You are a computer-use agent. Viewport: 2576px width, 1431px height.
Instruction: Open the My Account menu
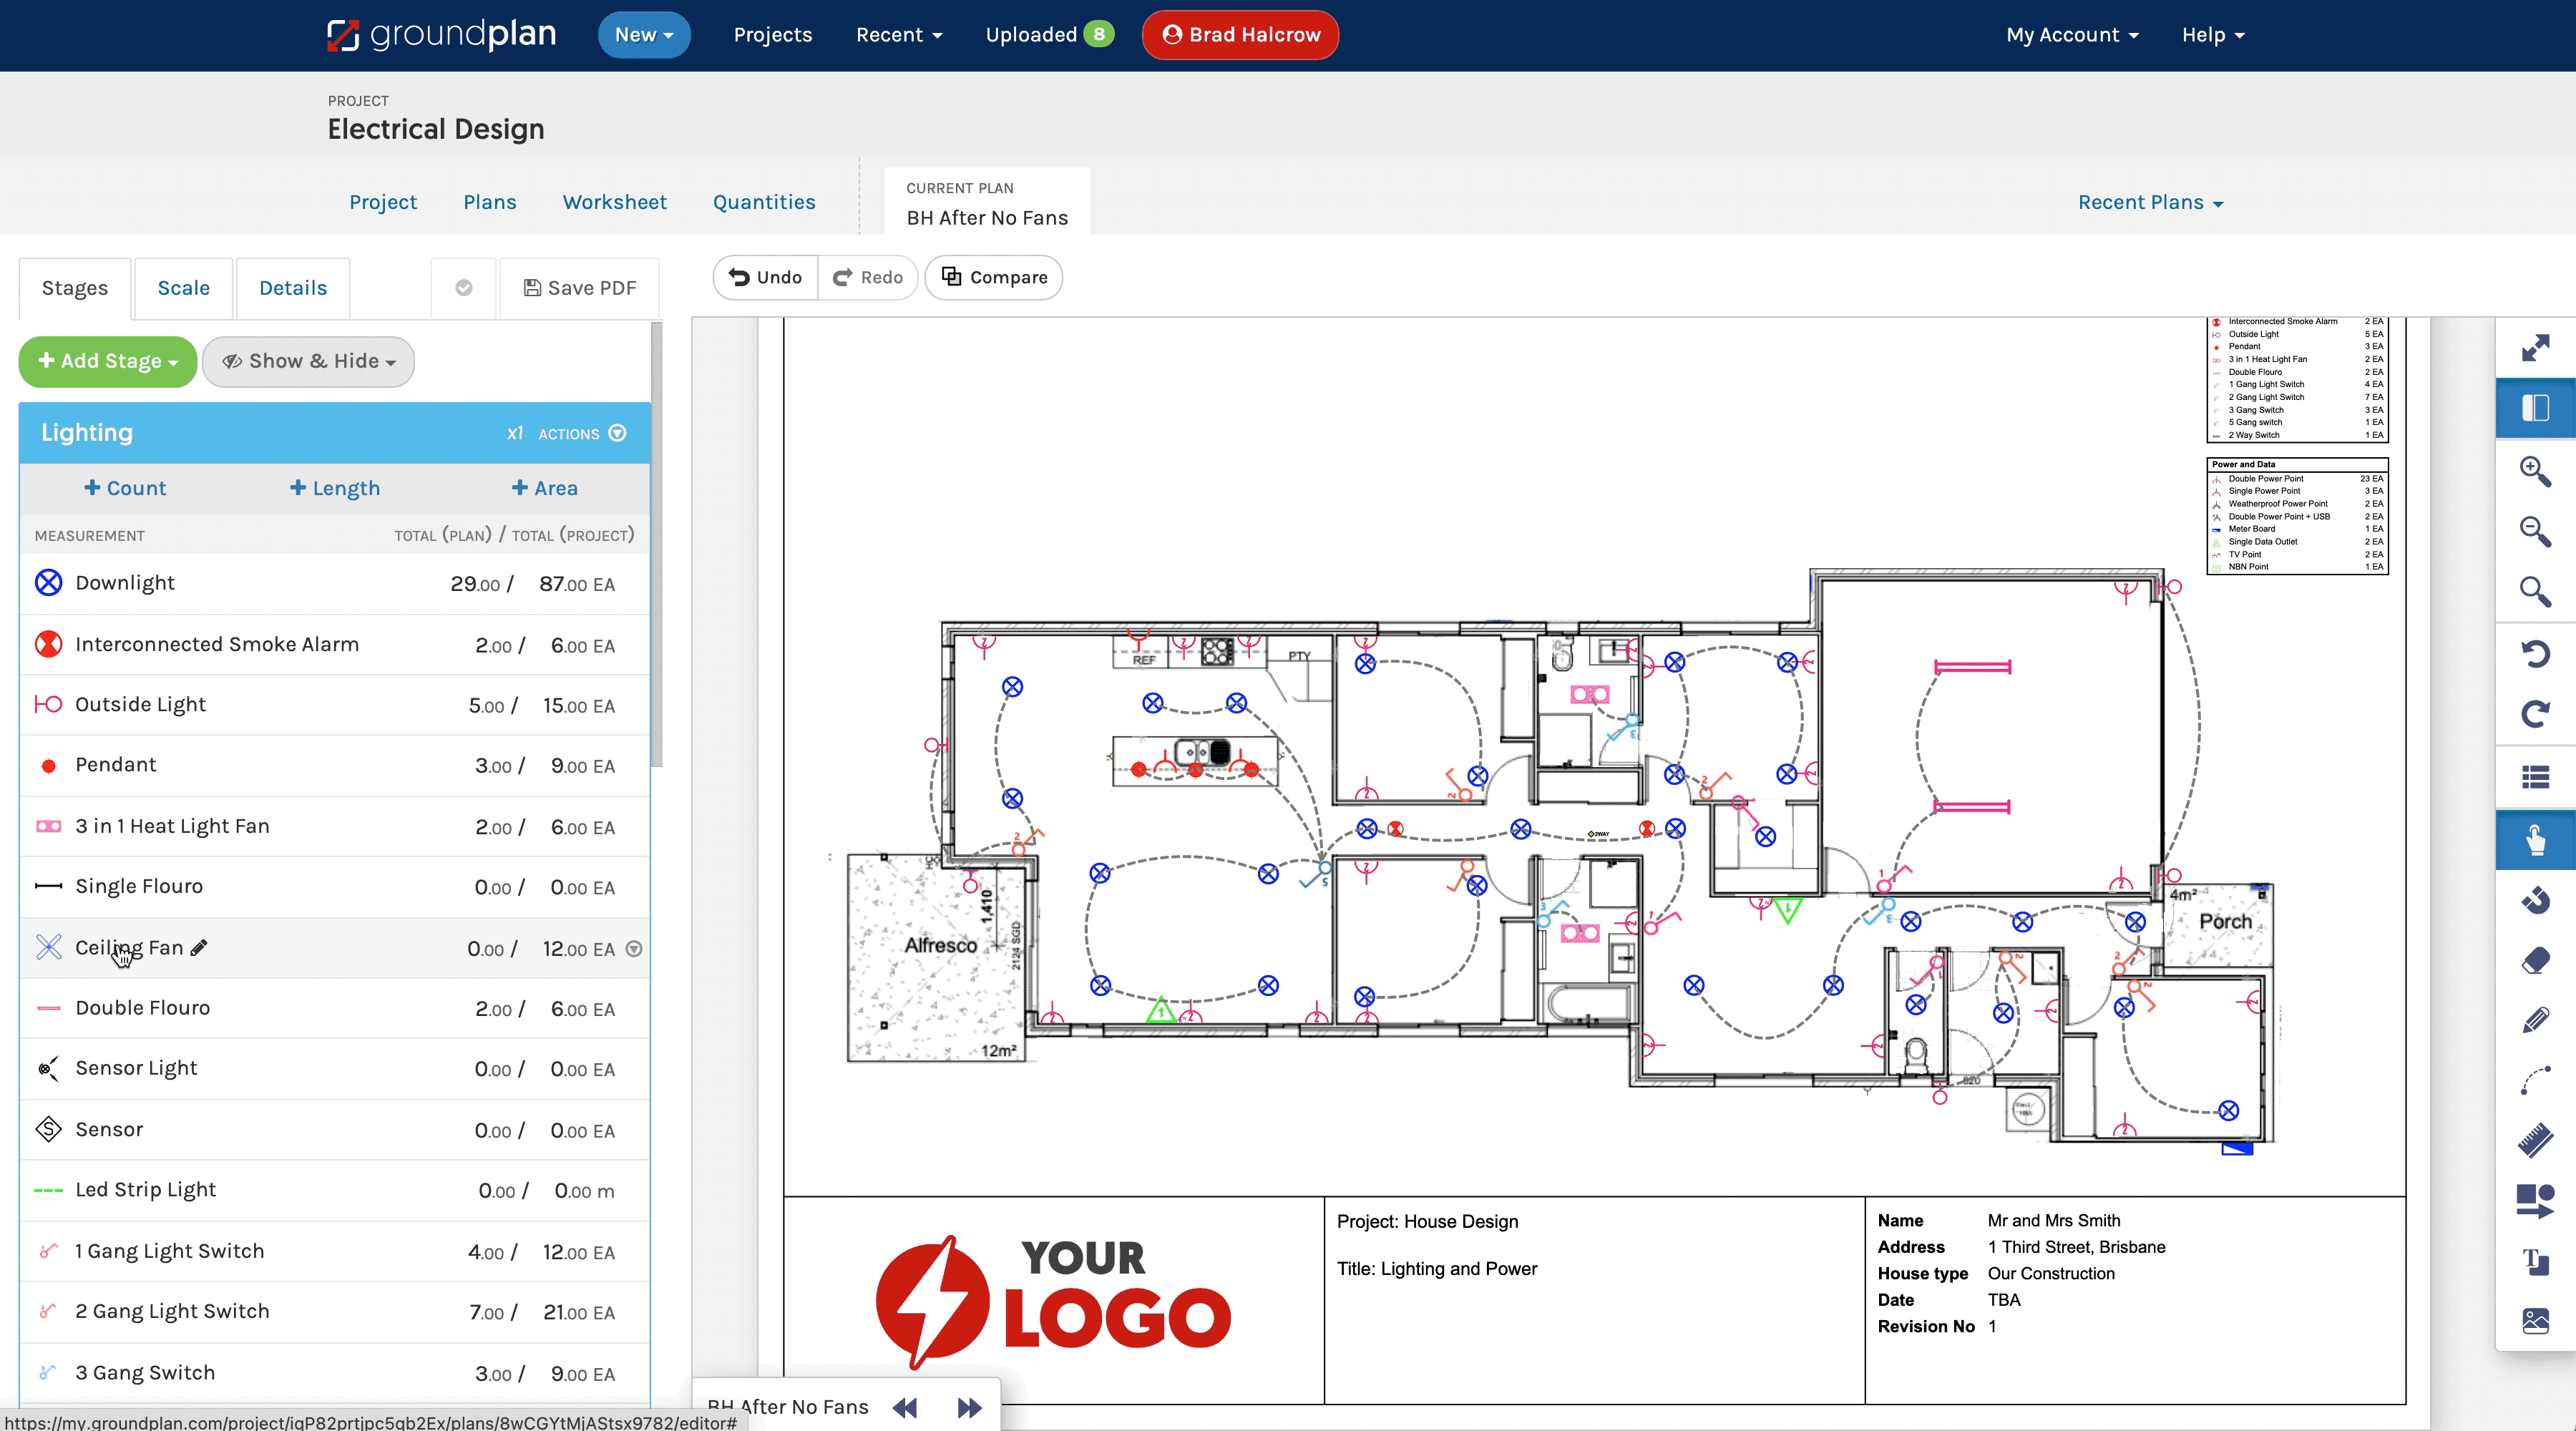click(2072, 34)
